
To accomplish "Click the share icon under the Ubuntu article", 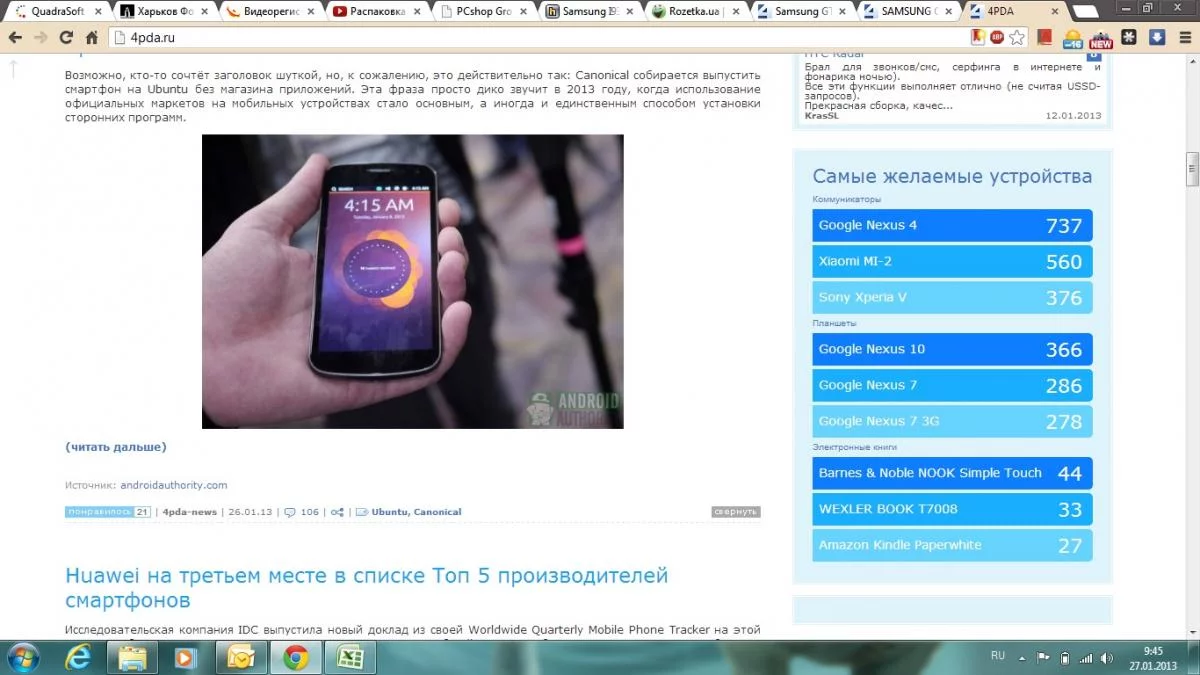I will pos(338,512).
